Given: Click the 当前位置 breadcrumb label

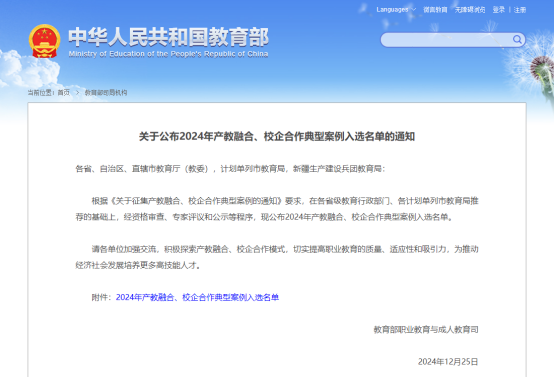Looking at the screenshot, I should [41, 93].
